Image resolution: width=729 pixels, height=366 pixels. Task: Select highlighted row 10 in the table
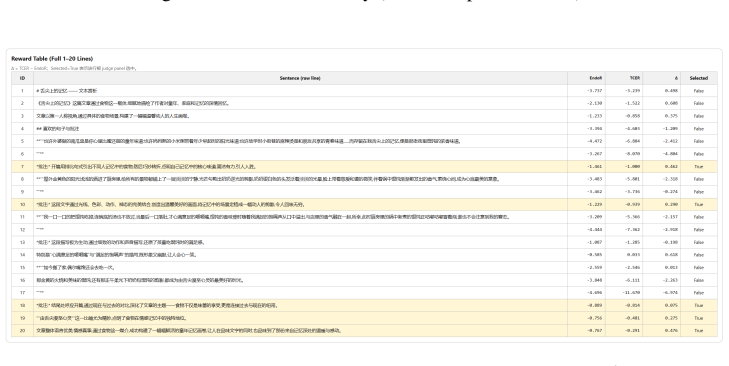point(364,204)
